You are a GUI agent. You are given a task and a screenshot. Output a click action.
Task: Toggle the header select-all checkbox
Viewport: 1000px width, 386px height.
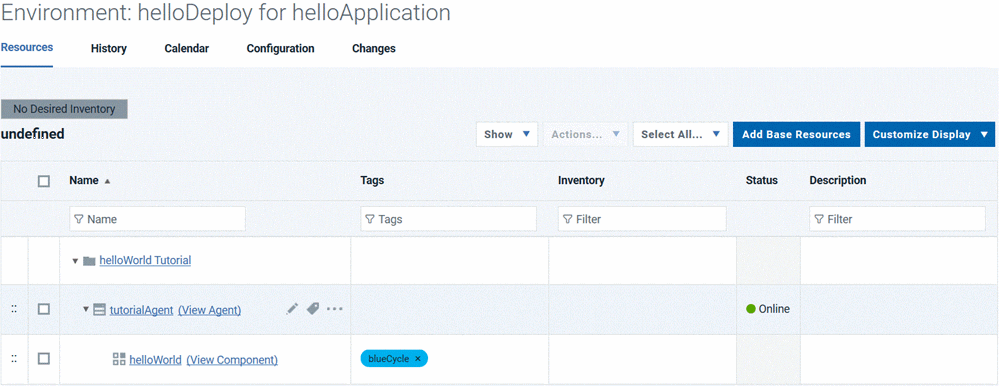(43, 181)
